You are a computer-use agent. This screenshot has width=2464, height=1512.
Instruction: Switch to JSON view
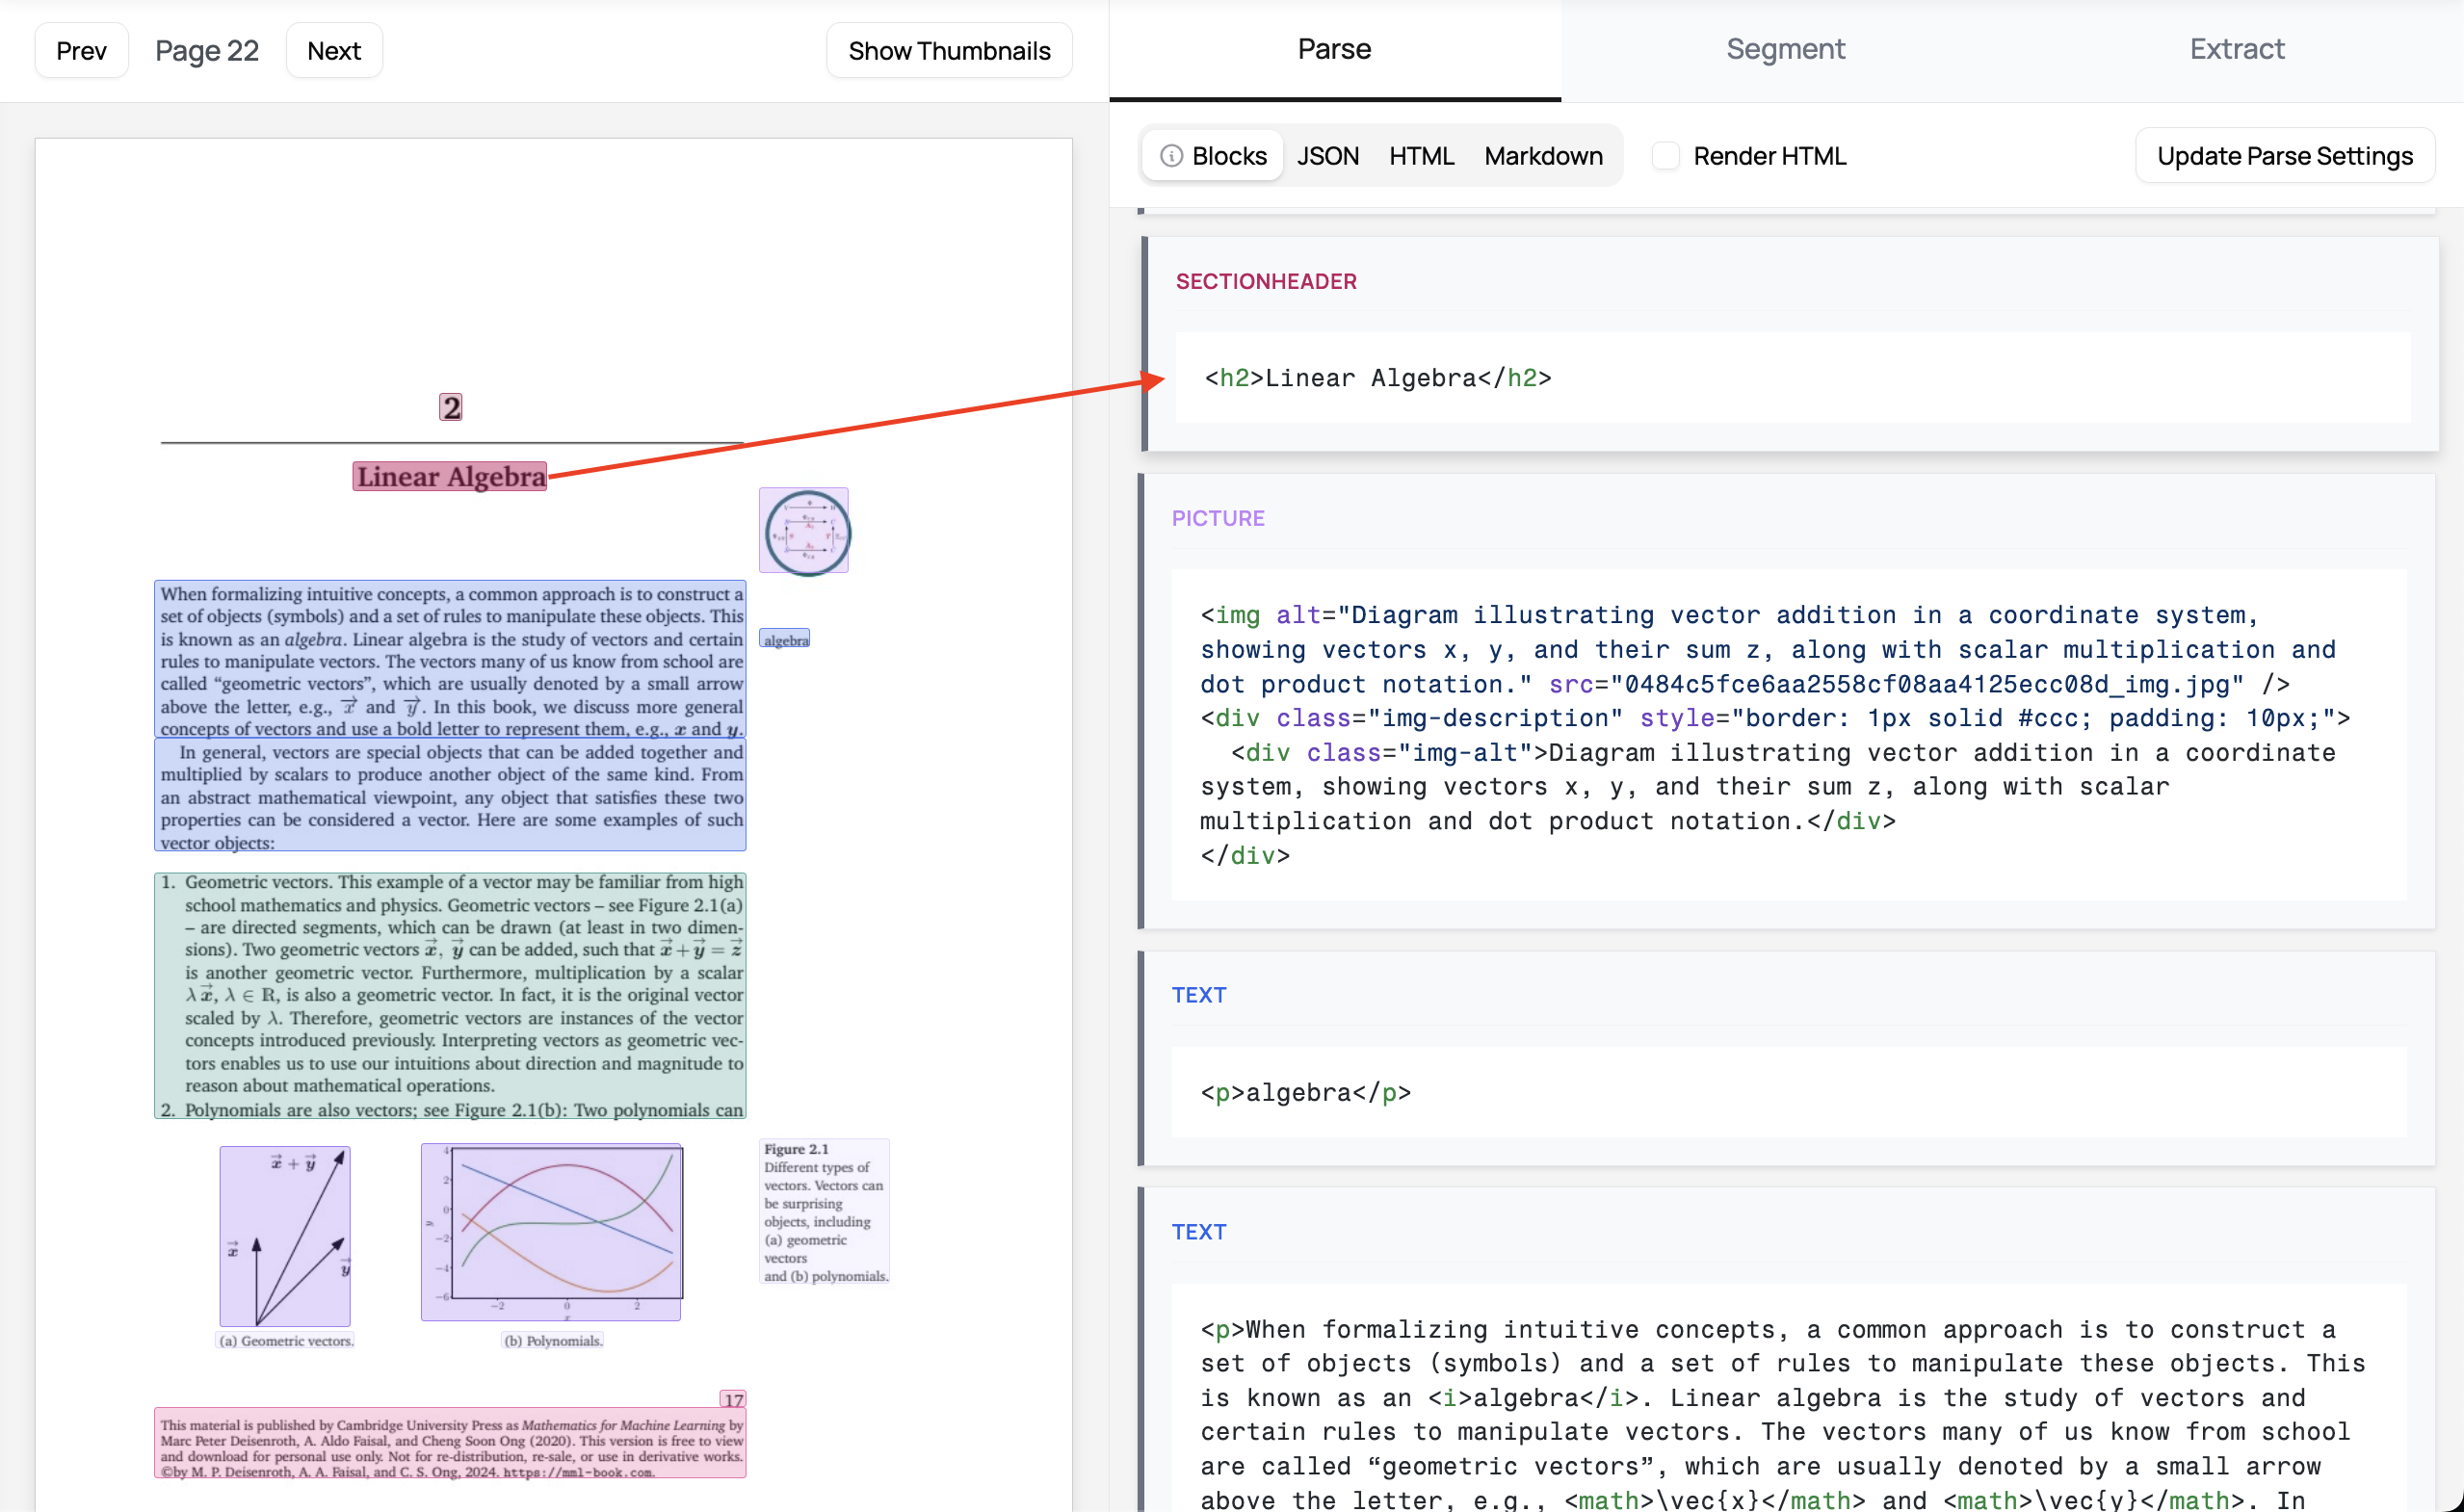pos(1327,156)
